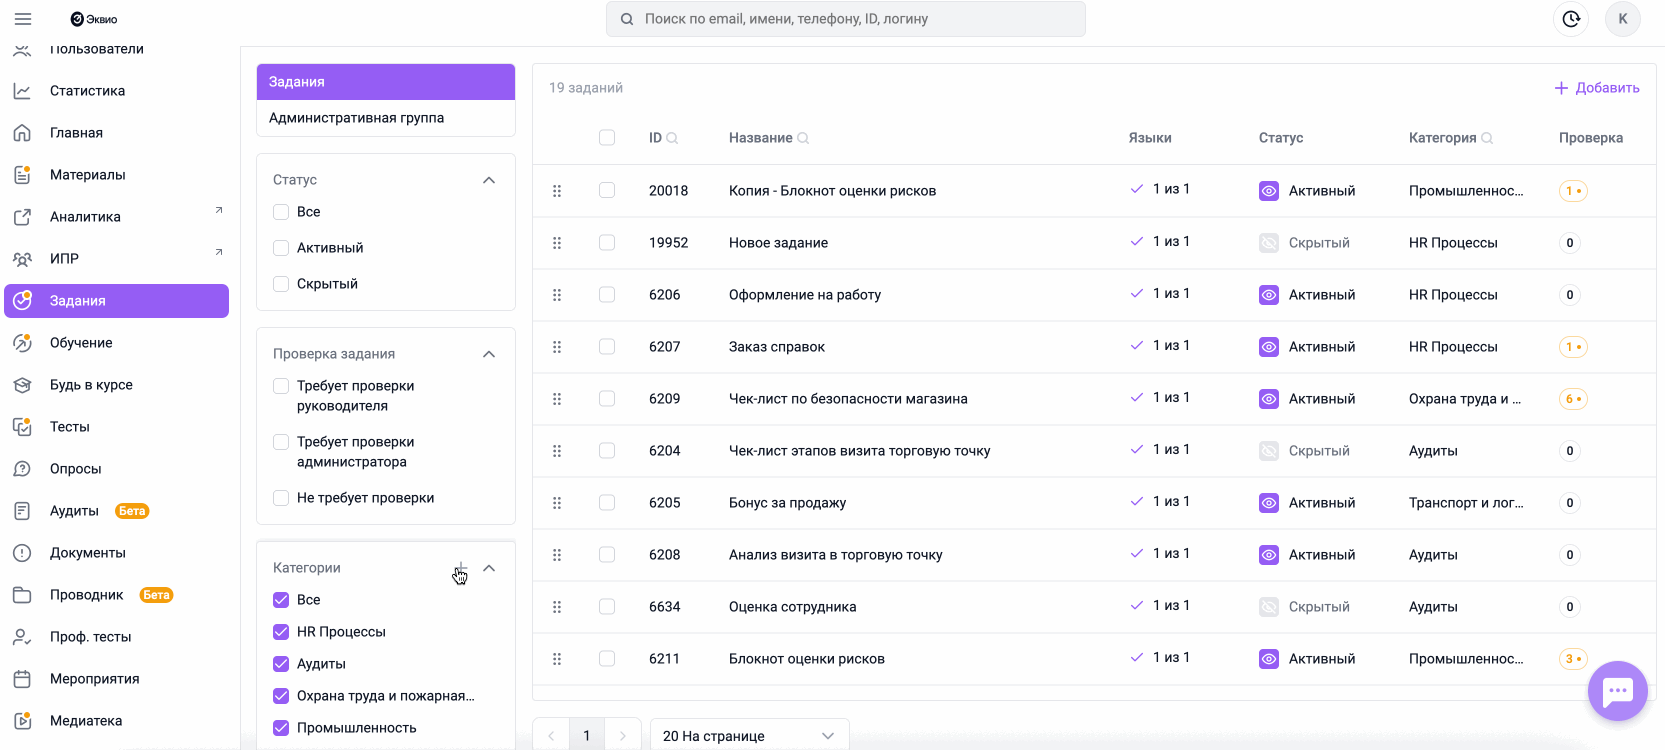Viewport: 1665px width, 750px height.
Task: Click the eye status icon for task 6206
Action: click(x=1269, y=295)
